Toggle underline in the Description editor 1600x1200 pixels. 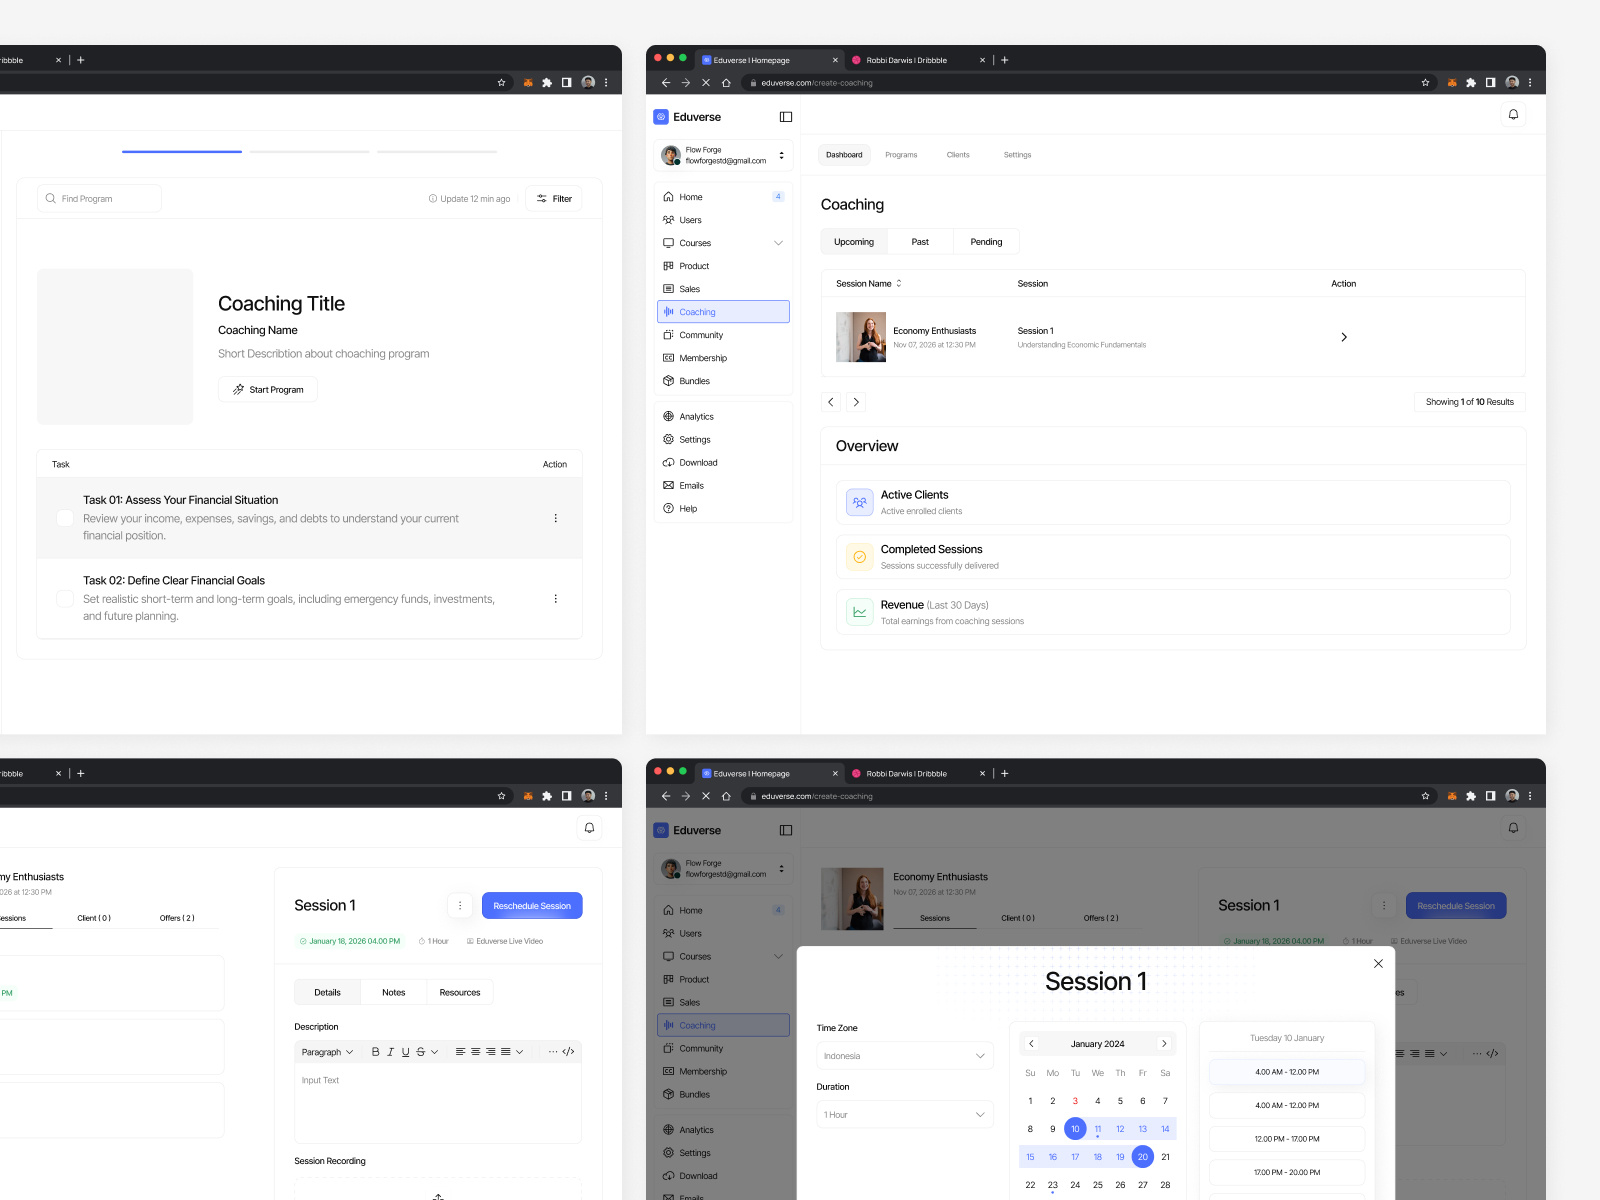[405, 1052]
